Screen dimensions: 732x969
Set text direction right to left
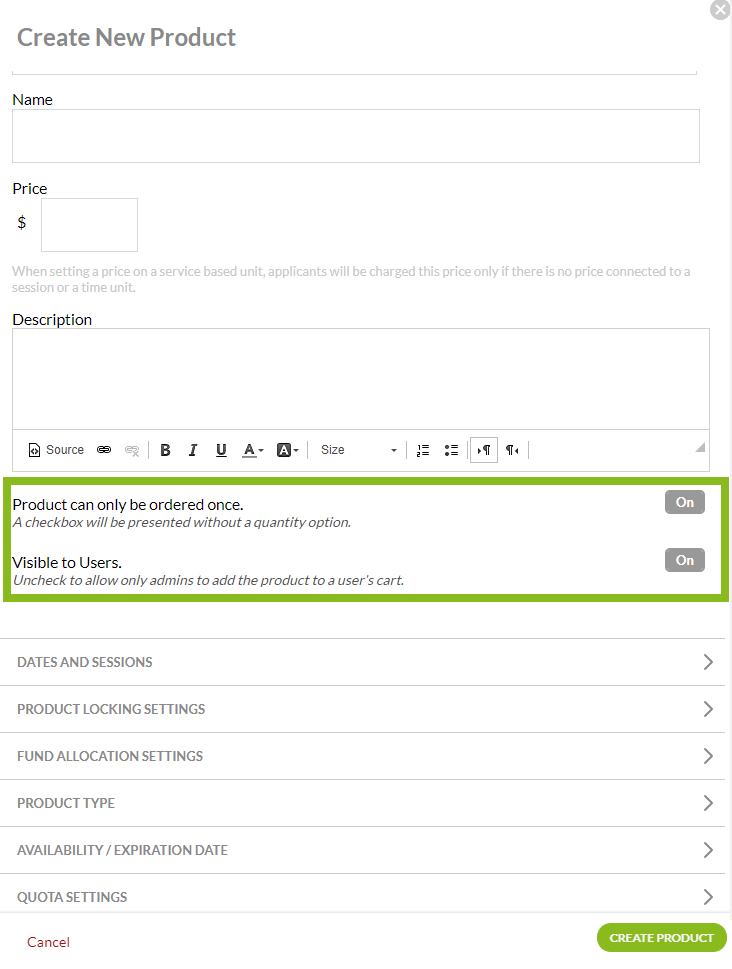point(512,450)
